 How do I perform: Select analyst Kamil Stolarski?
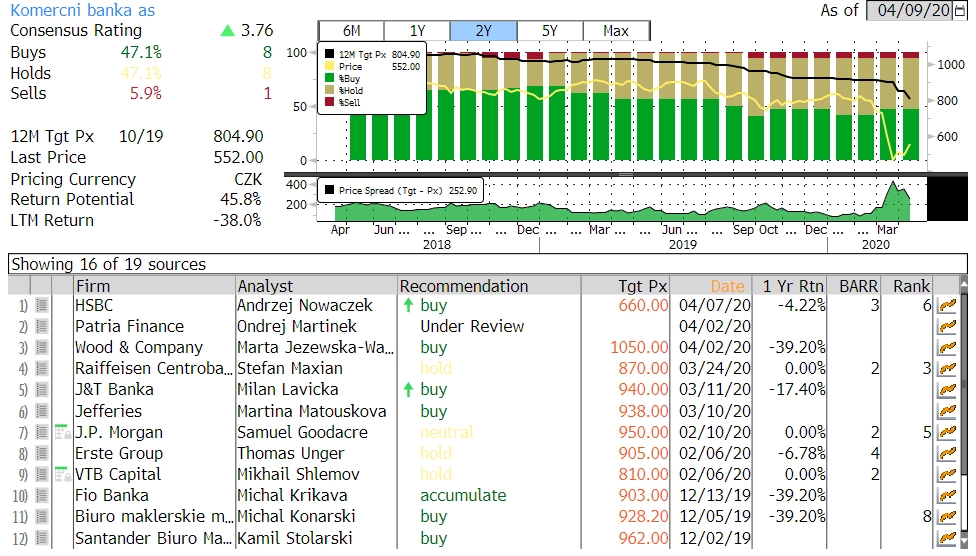(x=294, y=538)
